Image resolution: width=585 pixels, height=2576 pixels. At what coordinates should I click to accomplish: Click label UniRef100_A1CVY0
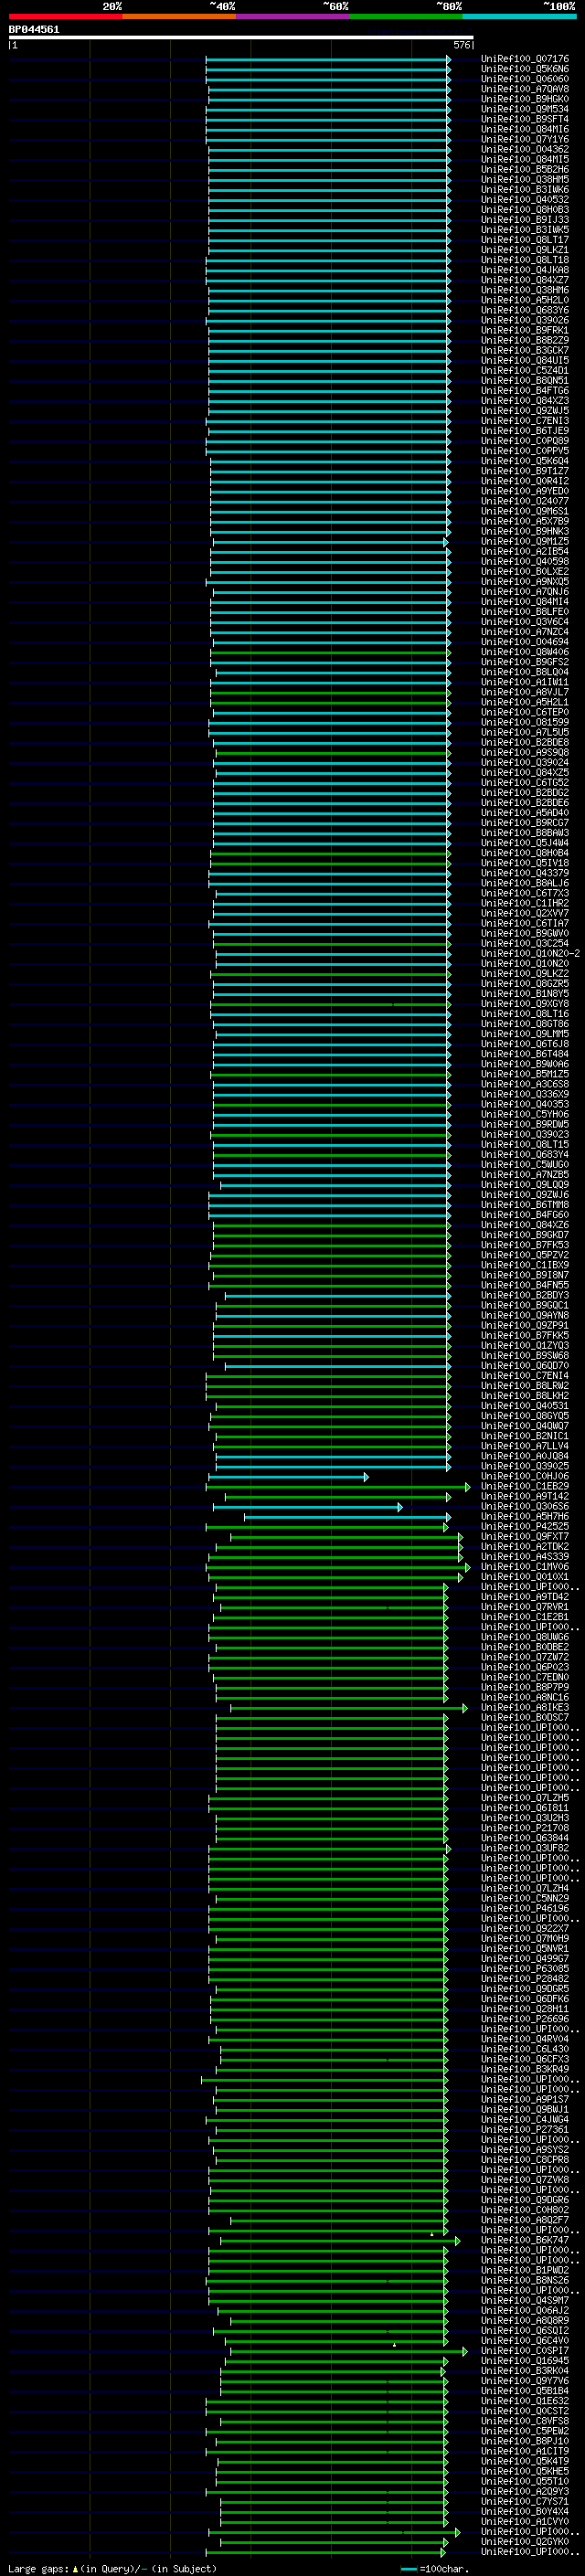click(525, 2521)
